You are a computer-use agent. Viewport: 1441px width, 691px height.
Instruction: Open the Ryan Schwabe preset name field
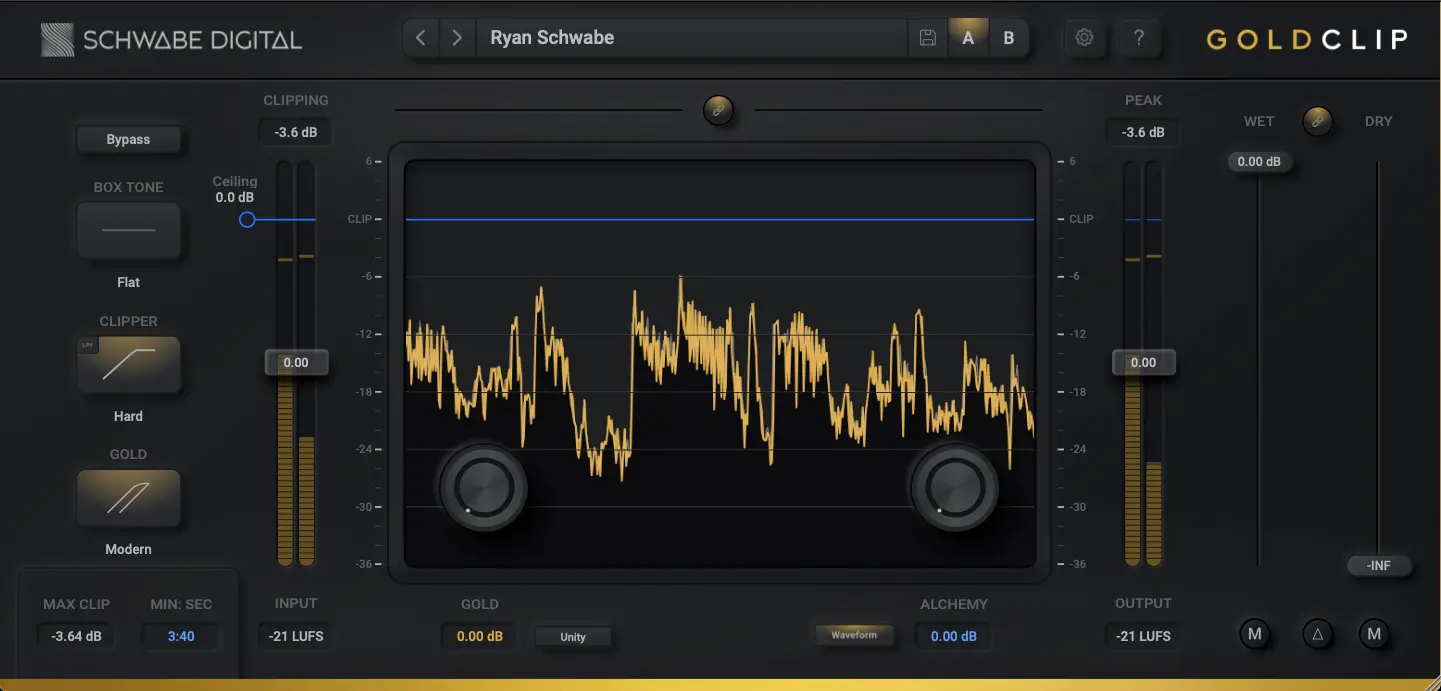coord(692,38)
